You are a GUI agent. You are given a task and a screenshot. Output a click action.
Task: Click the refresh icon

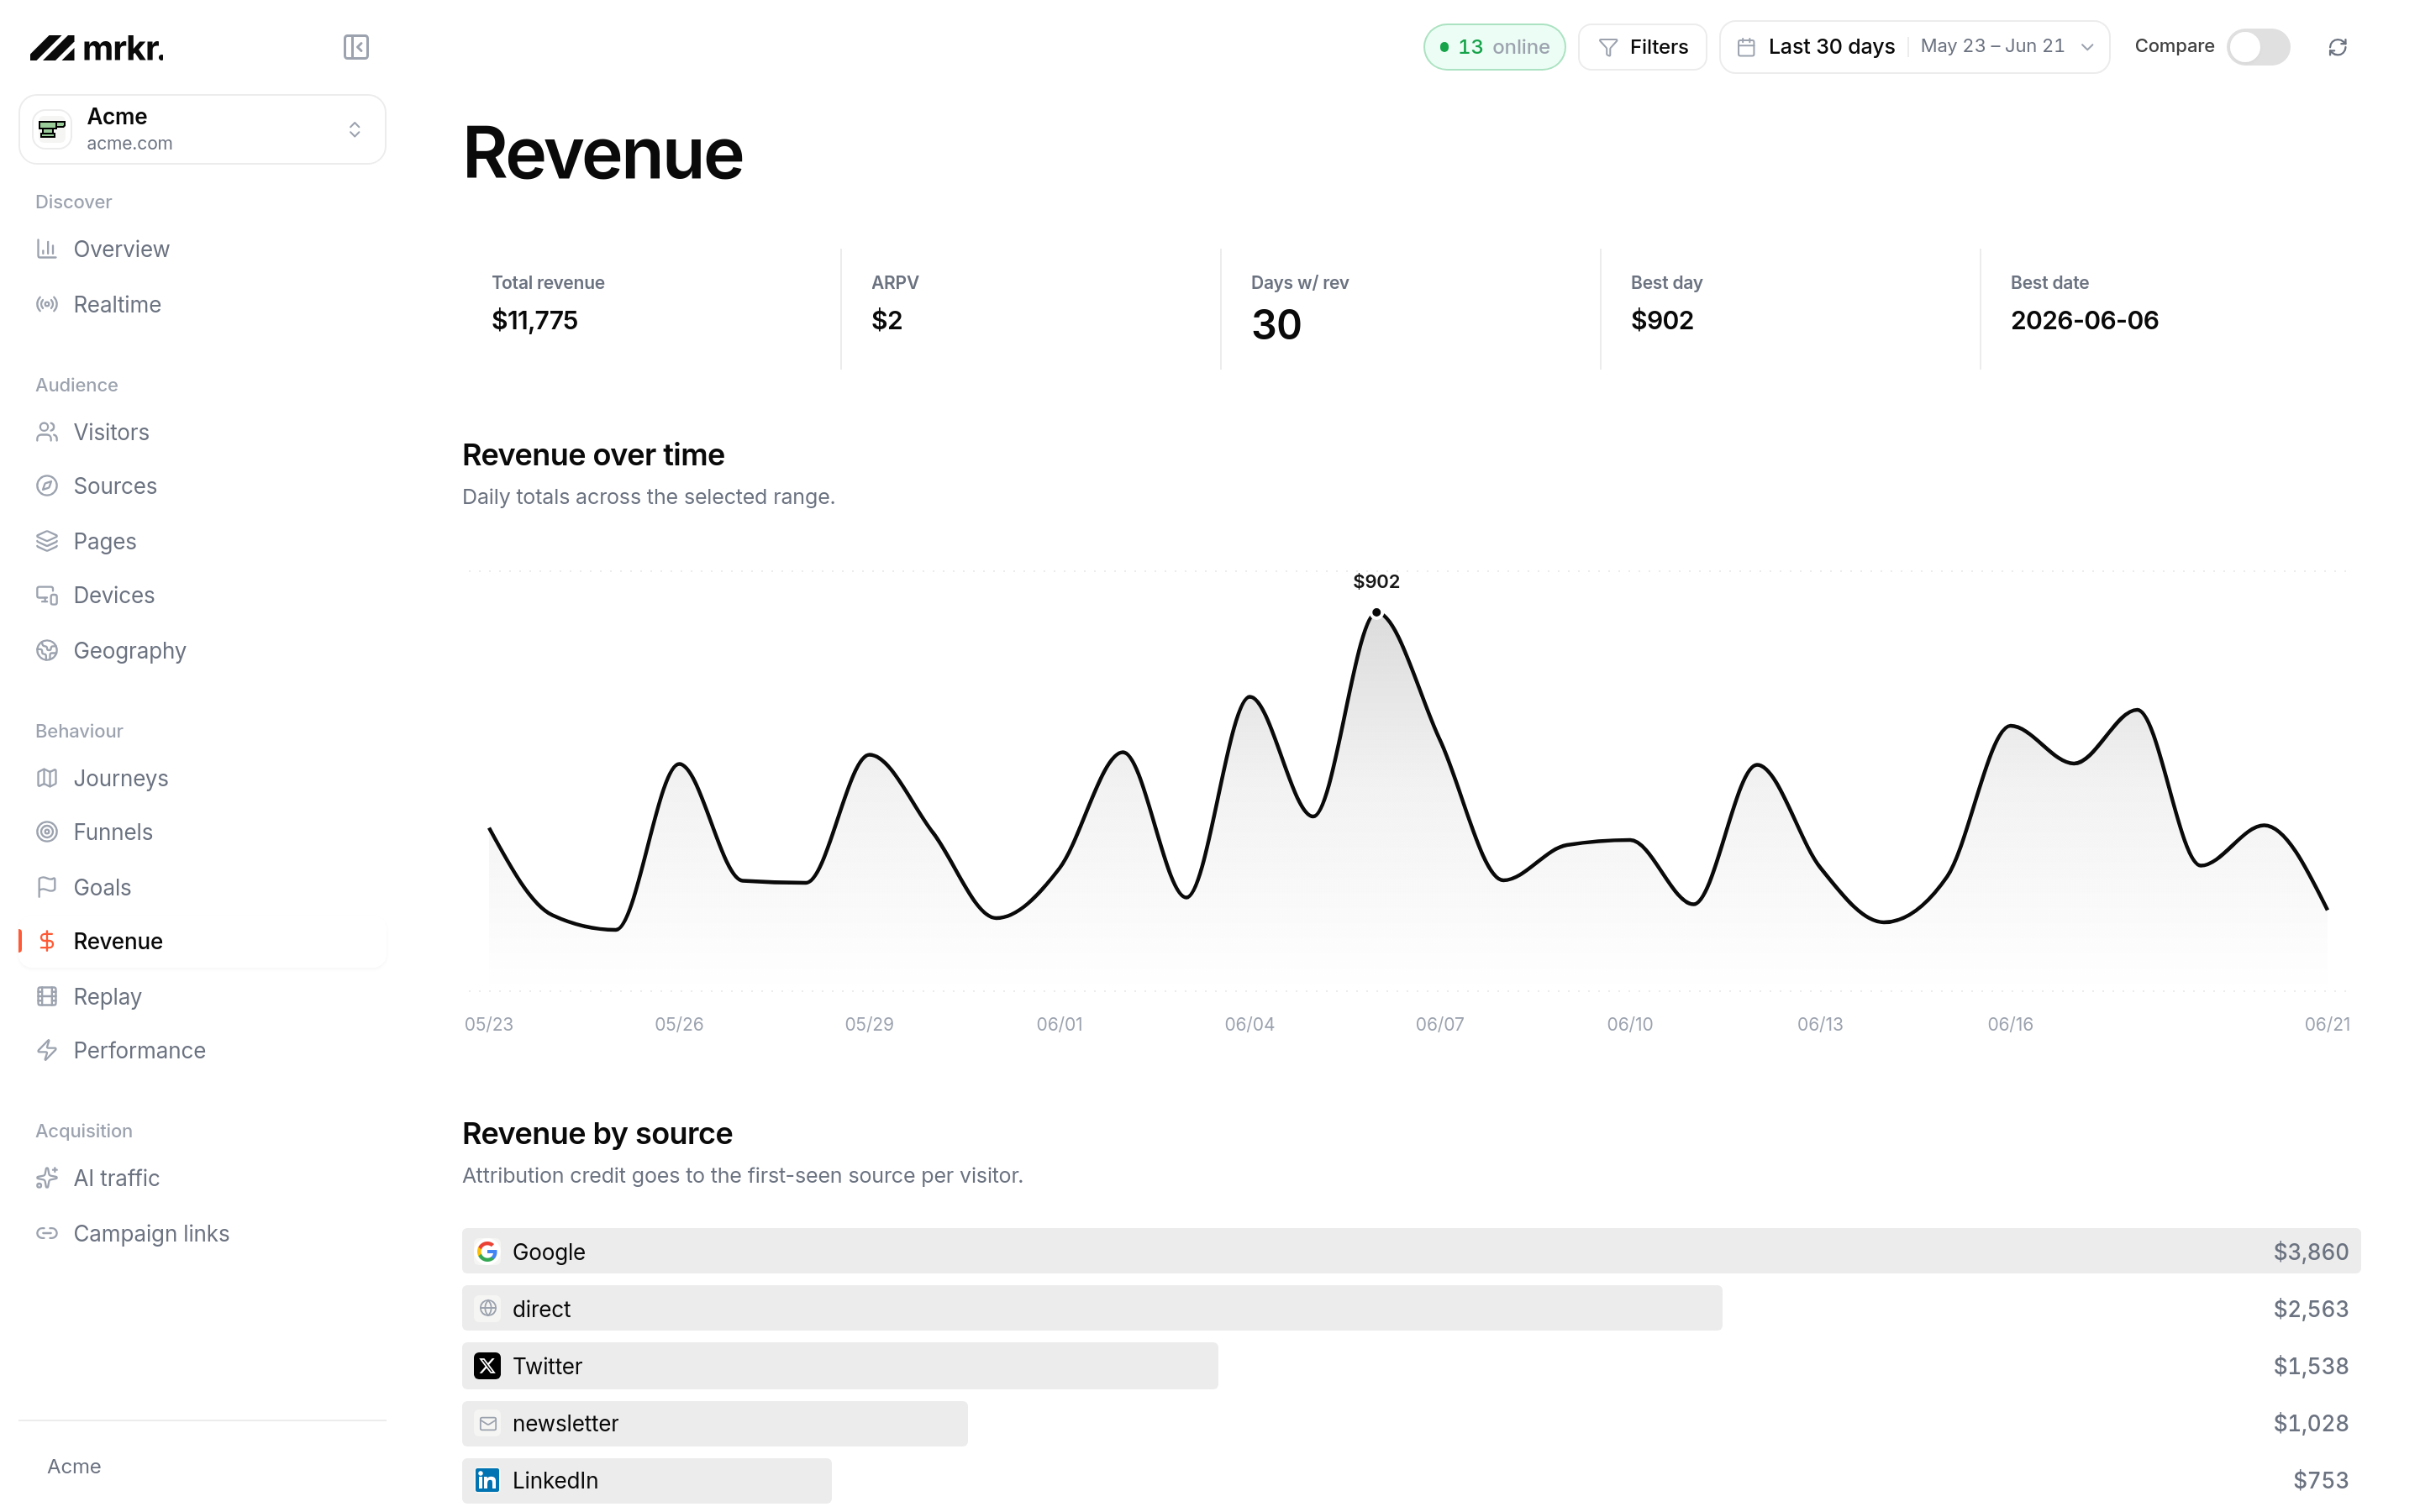(2337, 47)
